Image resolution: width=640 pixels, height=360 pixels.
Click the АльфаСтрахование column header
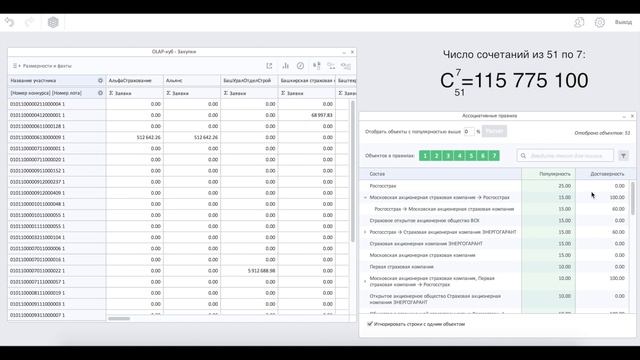click(x=135, y=81)
